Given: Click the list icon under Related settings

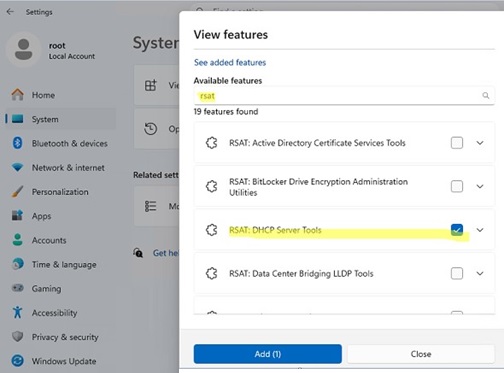Looking at the screenshot, I should tap(150, 206).
